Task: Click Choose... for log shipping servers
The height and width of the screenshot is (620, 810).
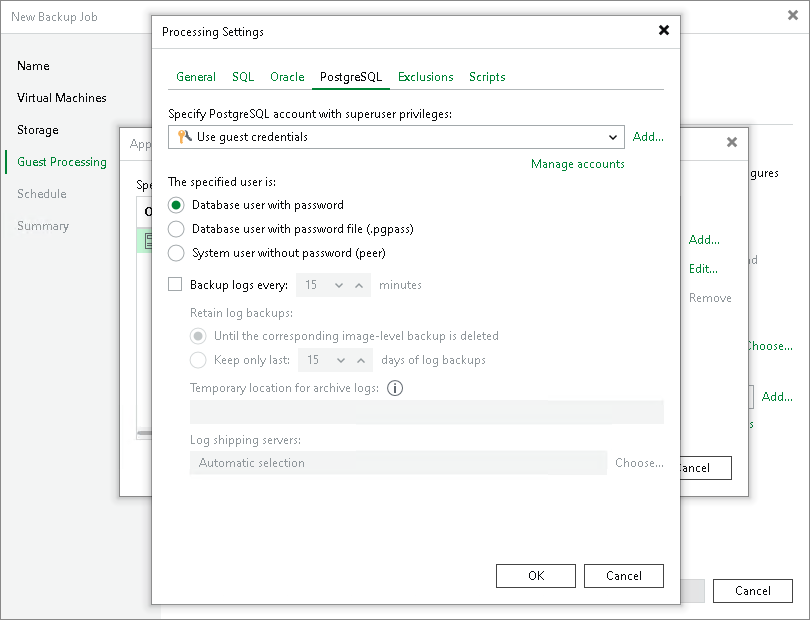Action: (x=639, y=463)
